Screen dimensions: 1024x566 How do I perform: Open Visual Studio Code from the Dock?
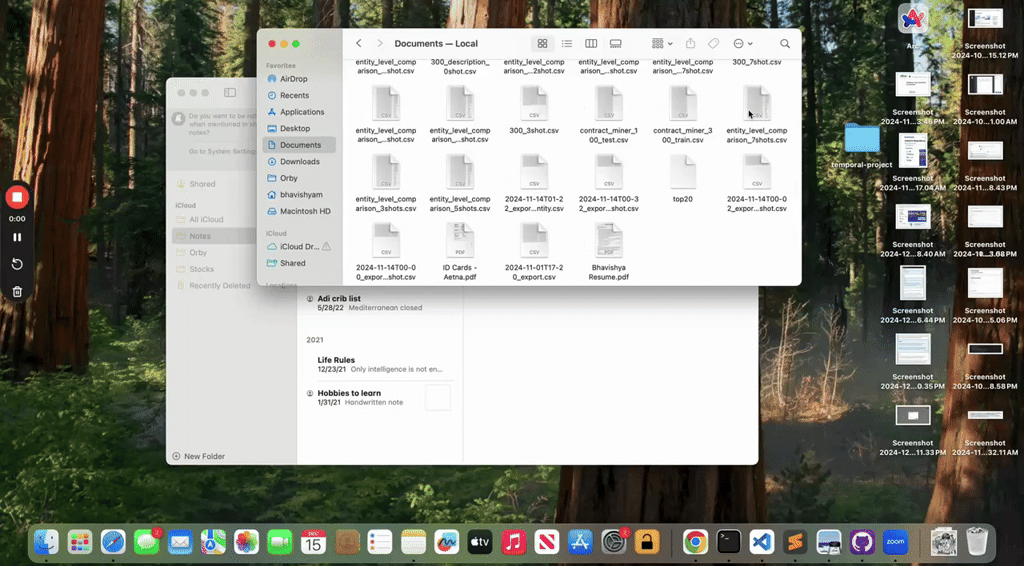pos(762,542)
